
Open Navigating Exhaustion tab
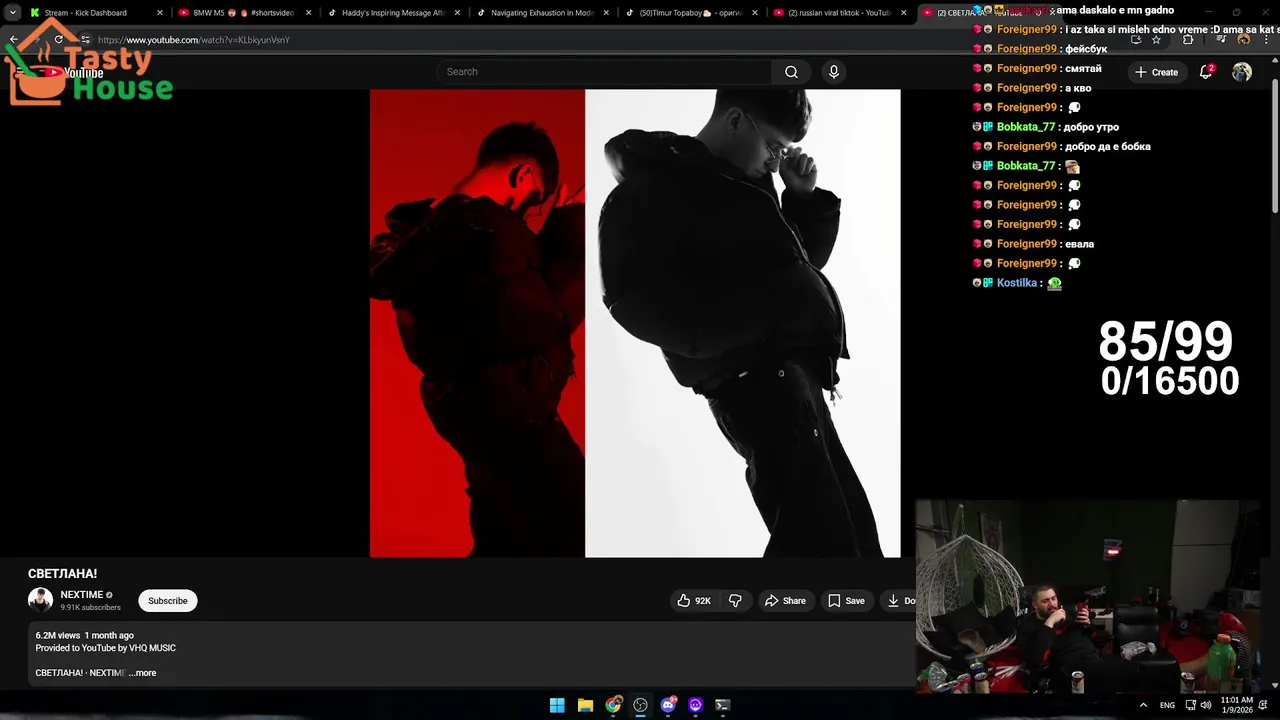(x=543, y=13)
